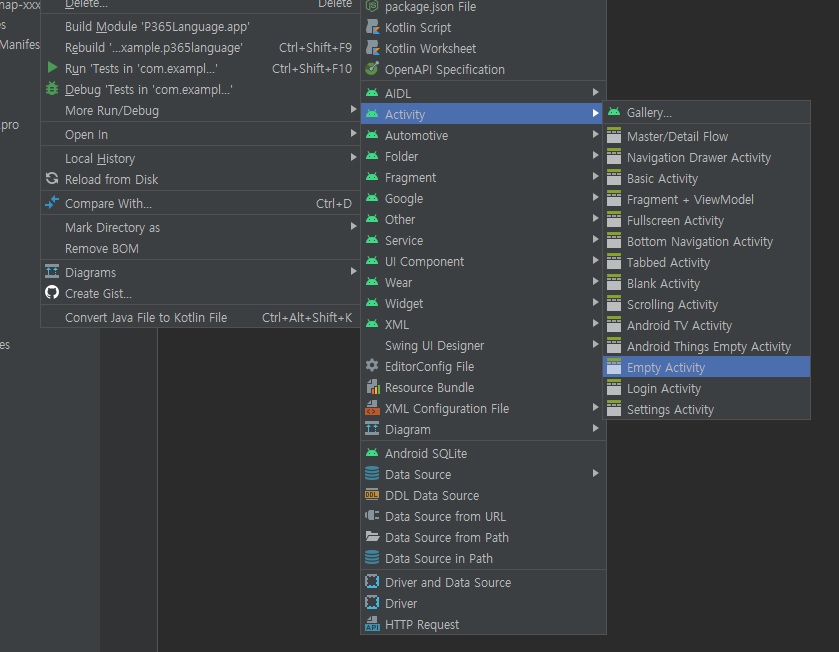Select Convert Java File to Kotlin File
Image resolution: width=839 pixels, height=652 pixels.
pos(200,317)
